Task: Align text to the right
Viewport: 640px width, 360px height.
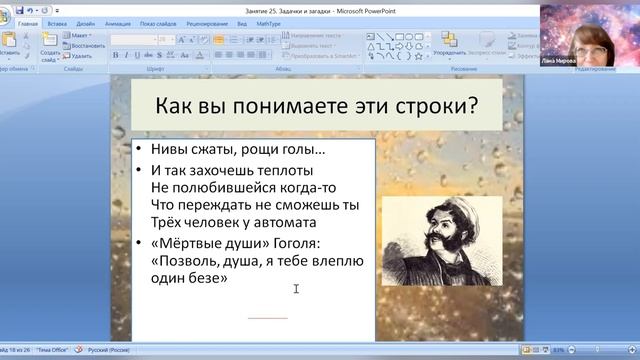Action: click(x=240, y=55)
